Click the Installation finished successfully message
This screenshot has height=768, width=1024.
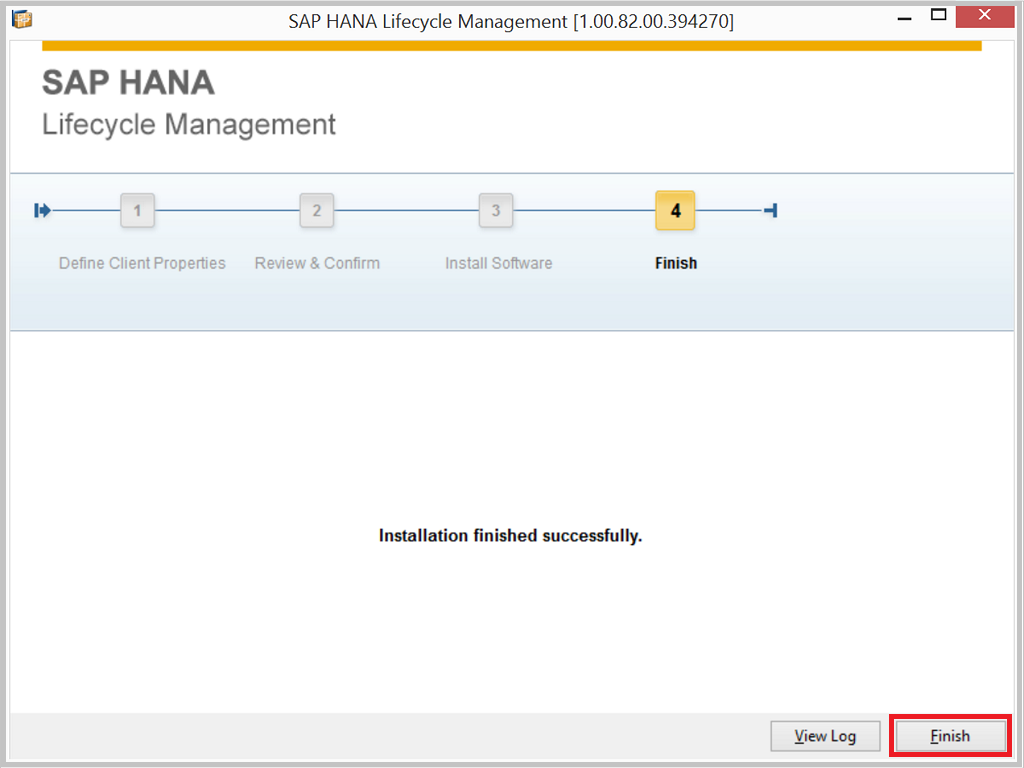click(511, 536)
